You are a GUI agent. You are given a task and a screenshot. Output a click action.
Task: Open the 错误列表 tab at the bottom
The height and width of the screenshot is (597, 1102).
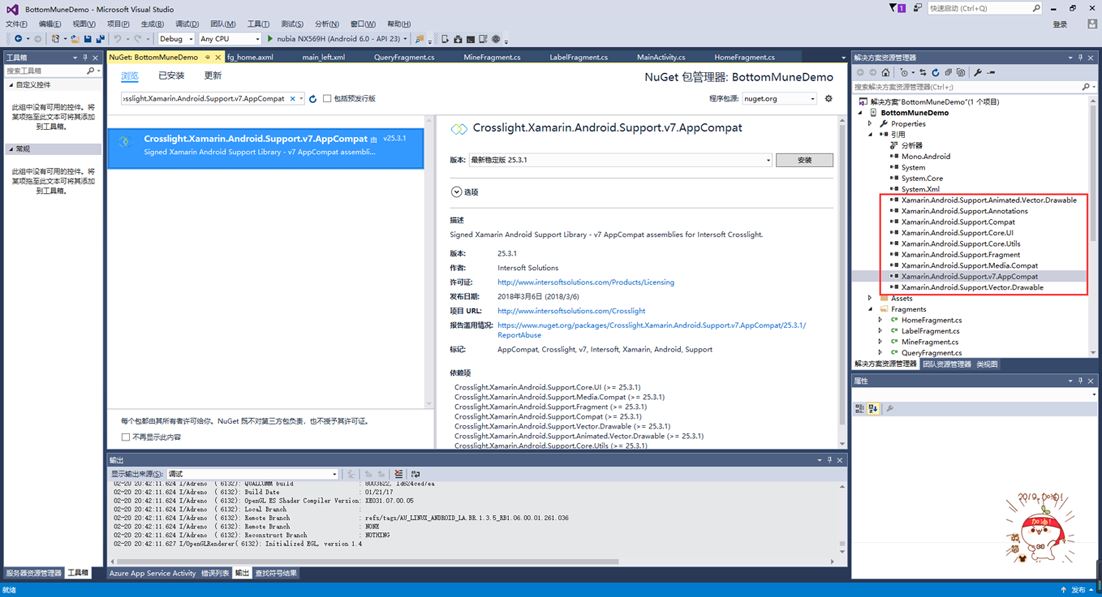coord(215,573)
